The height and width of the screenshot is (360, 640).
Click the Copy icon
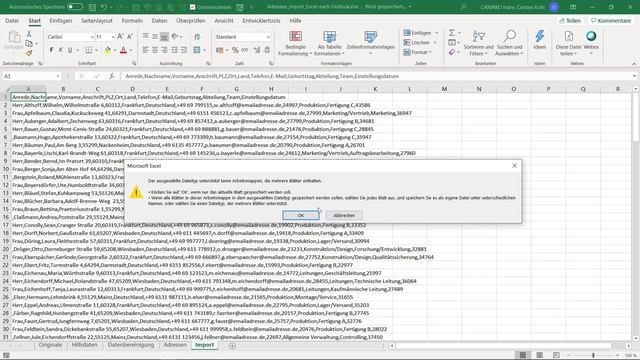point(29,43)
